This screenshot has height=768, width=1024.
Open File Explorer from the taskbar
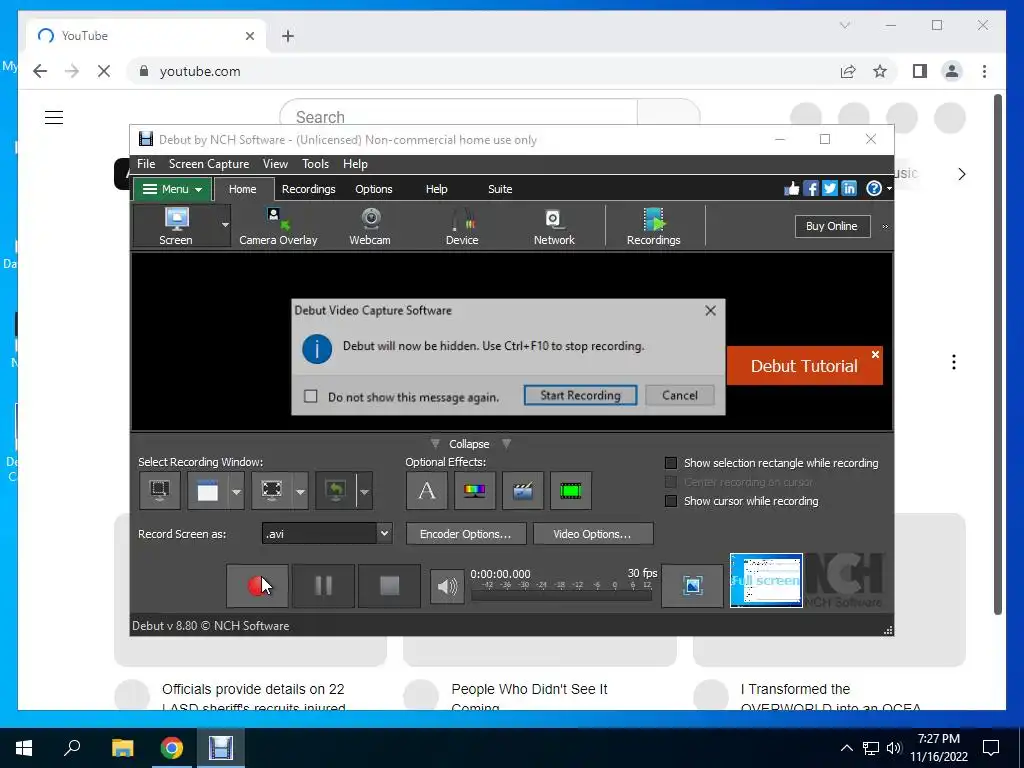click(122, 748)
